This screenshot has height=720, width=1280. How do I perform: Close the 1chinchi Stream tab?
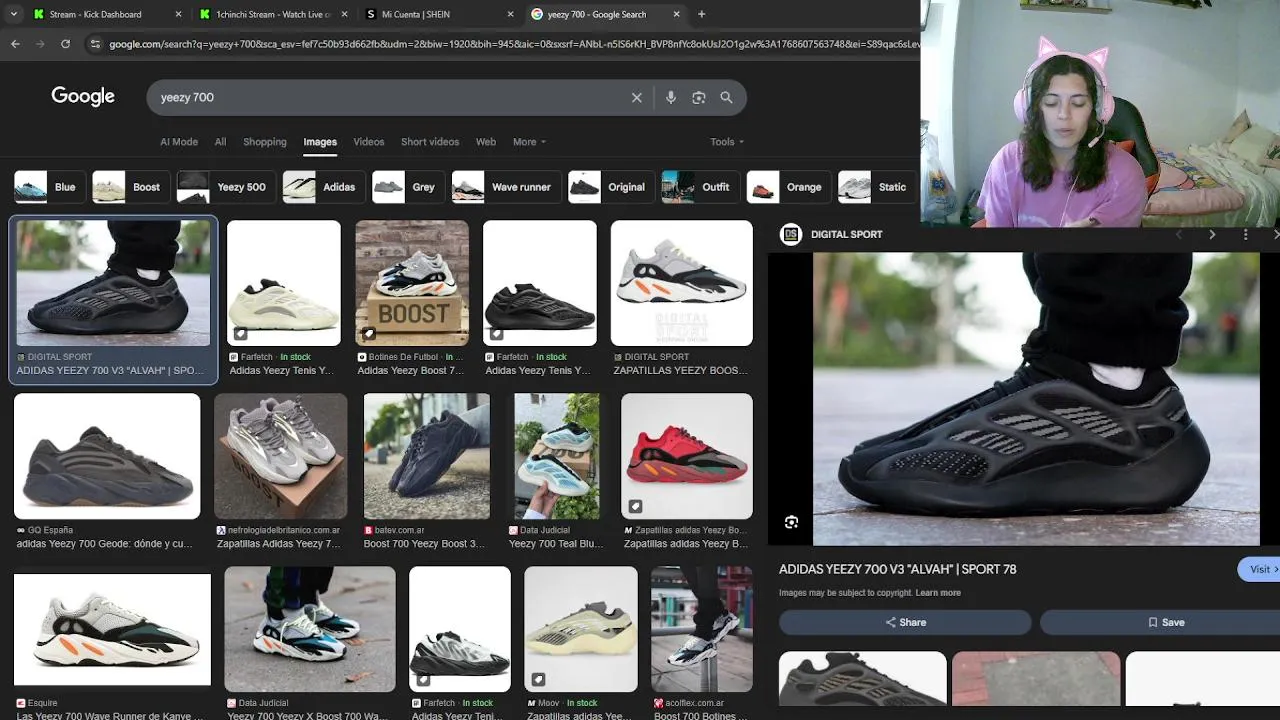345,14
